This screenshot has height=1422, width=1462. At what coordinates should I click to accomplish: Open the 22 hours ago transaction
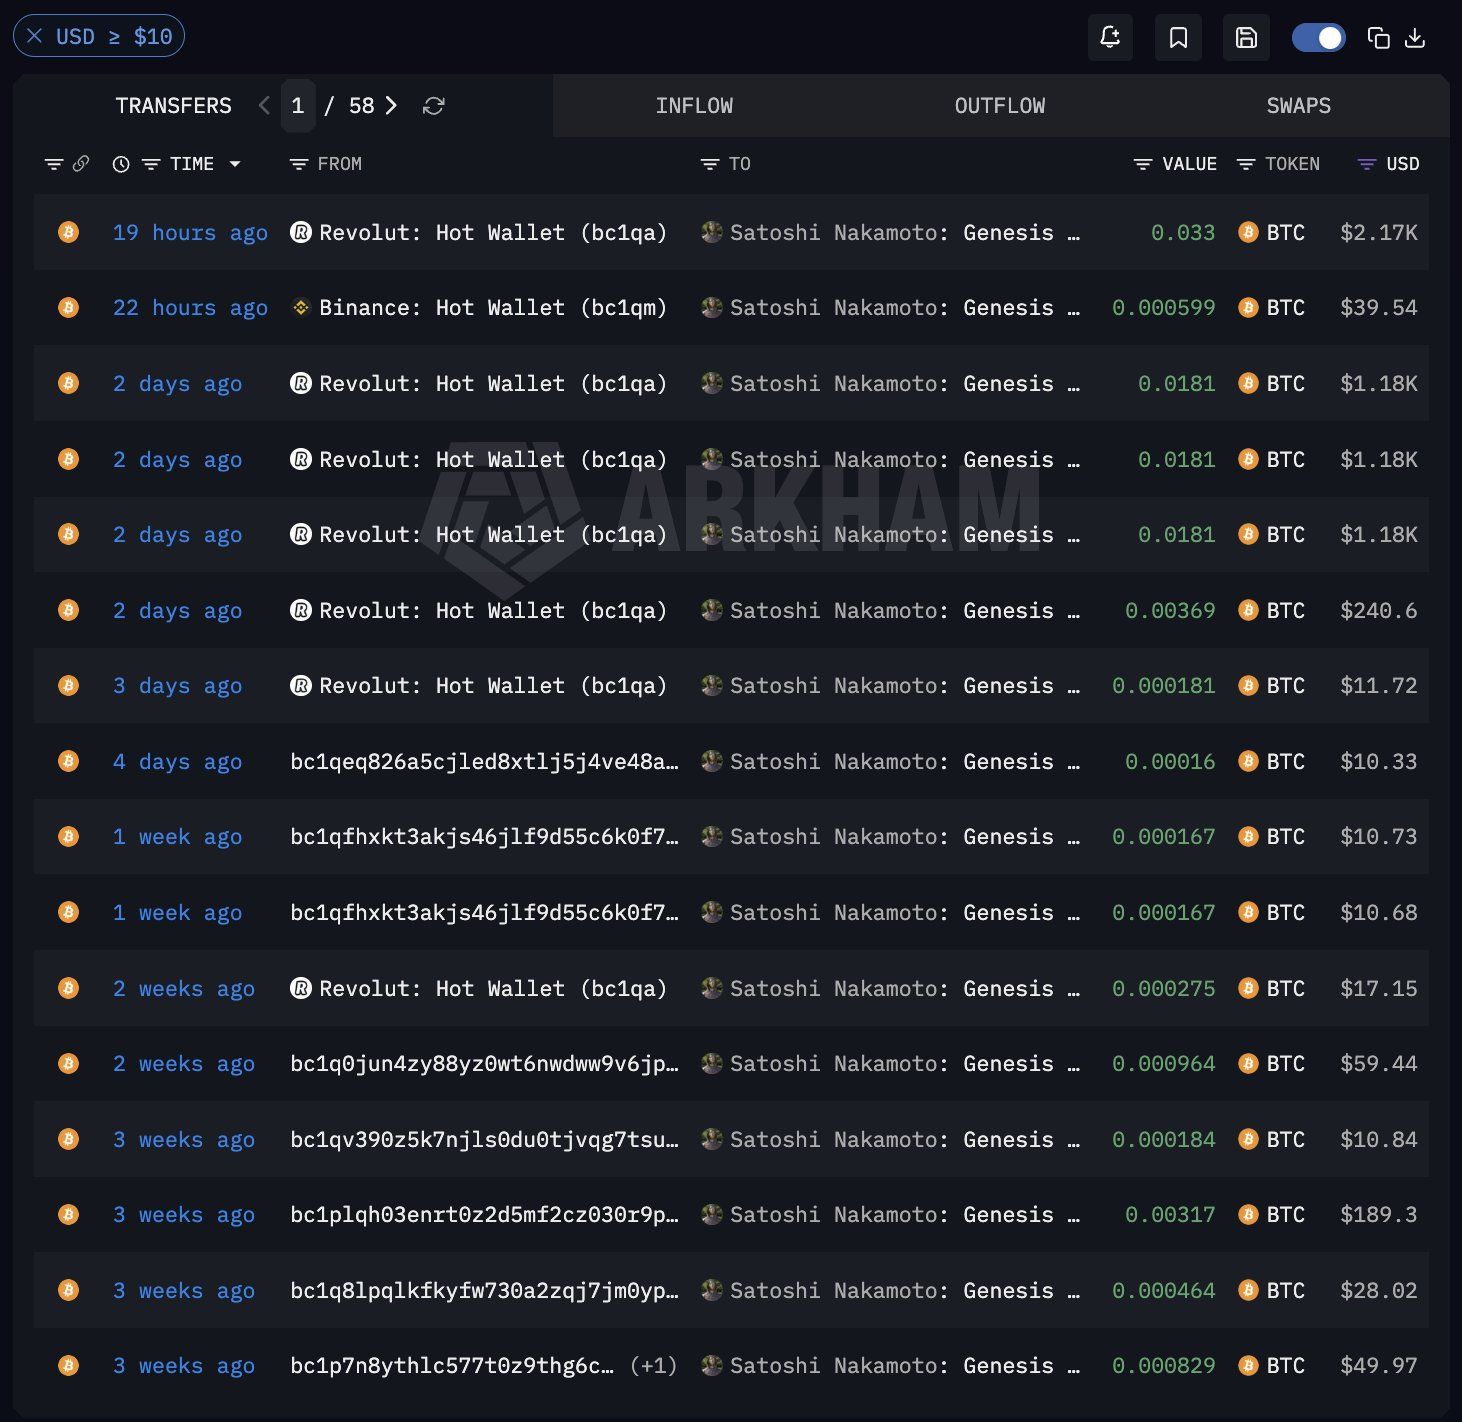click(x=190, y=308)
